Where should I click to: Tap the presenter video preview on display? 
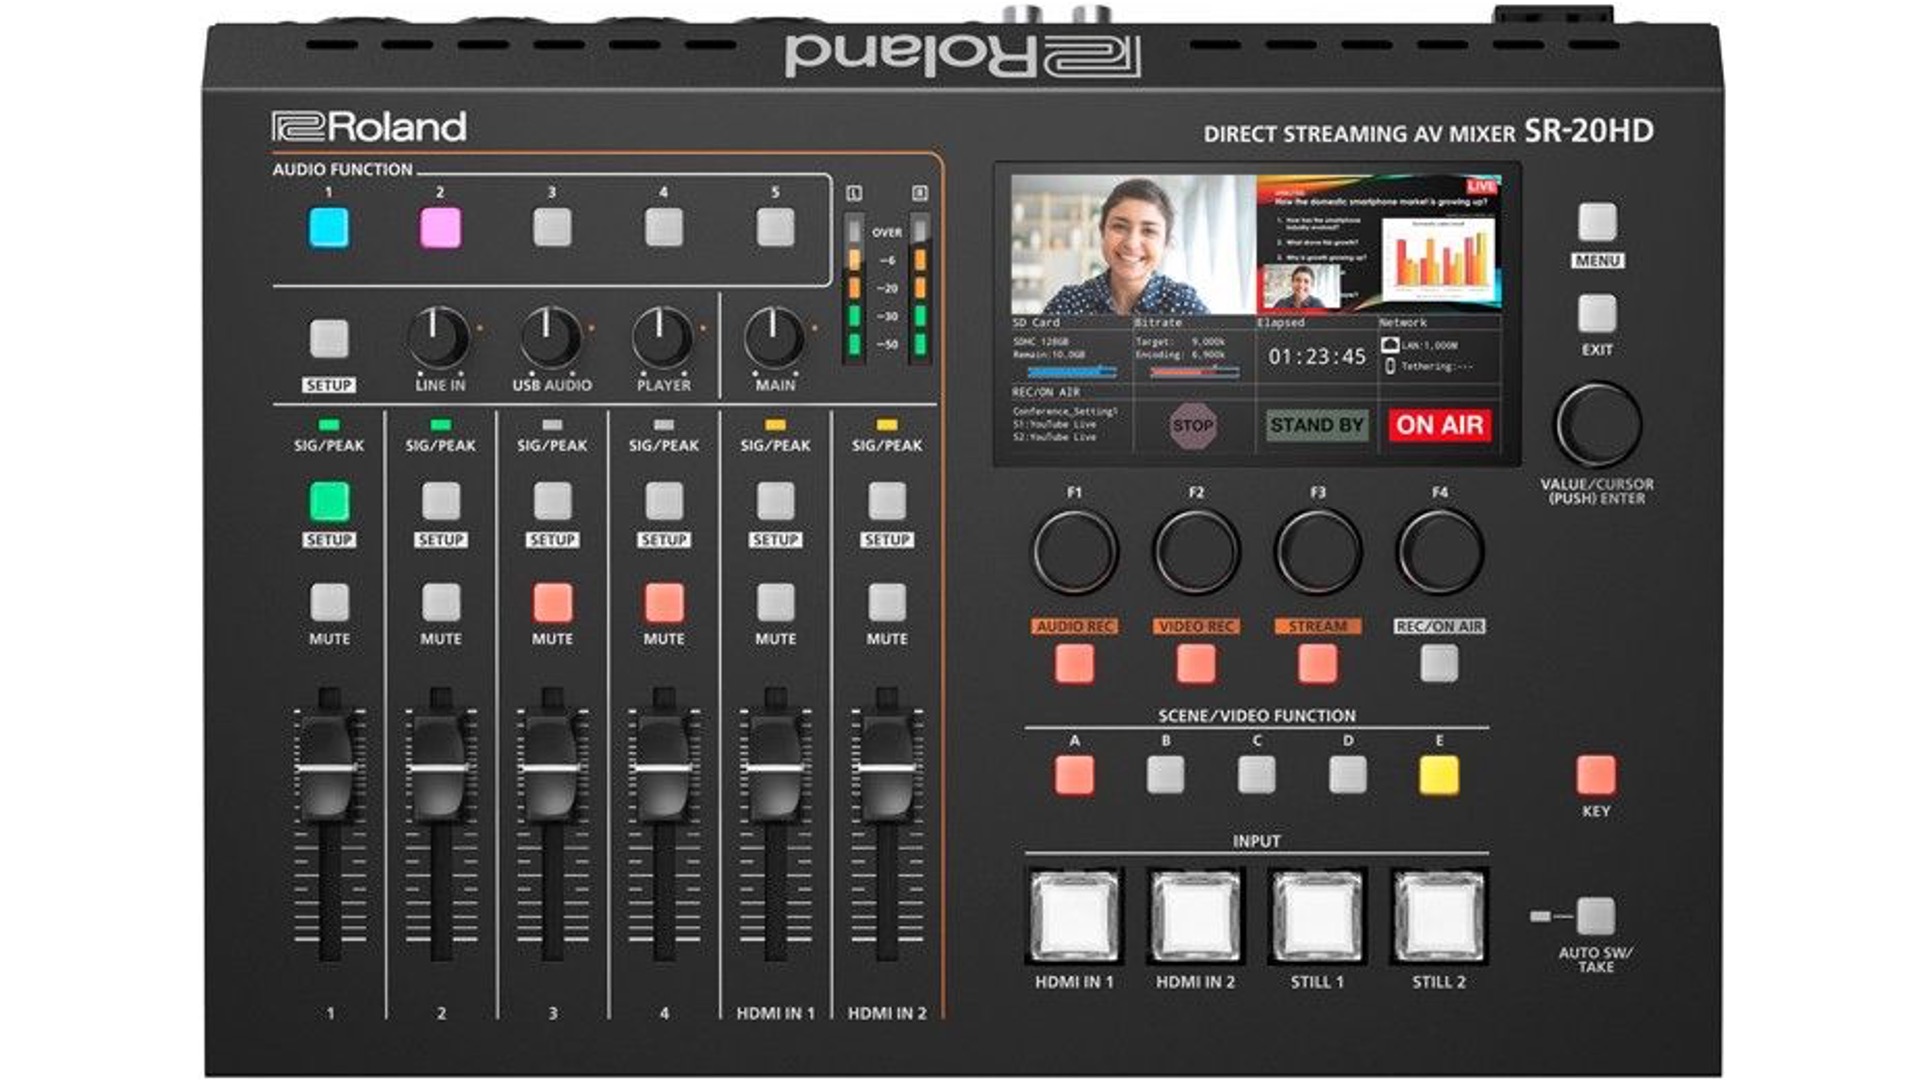point(1133,245)
